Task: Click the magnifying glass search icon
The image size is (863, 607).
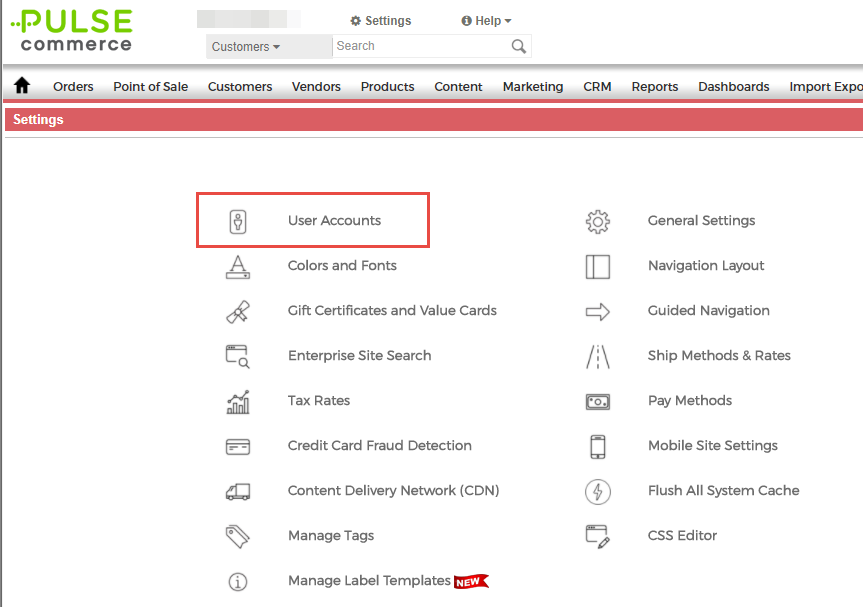Action: pyautogui.click(x=518, y=46)
